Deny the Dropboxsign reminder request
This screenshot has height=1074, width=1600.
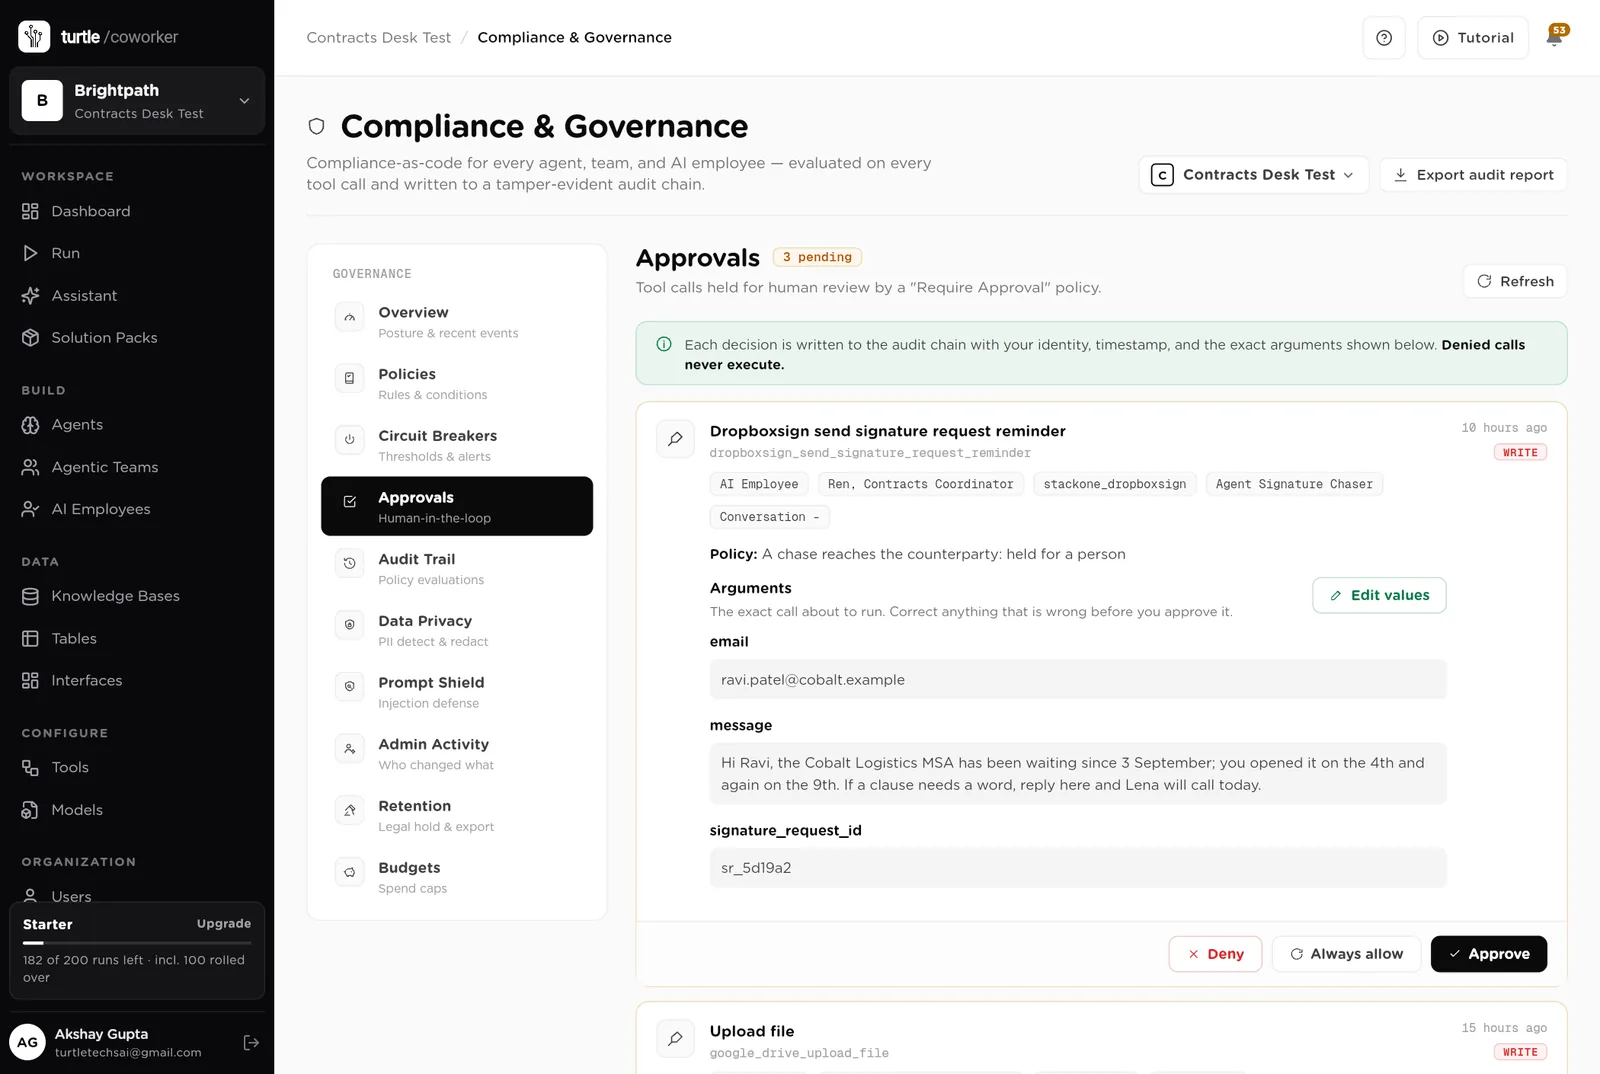click(1215, 954)
